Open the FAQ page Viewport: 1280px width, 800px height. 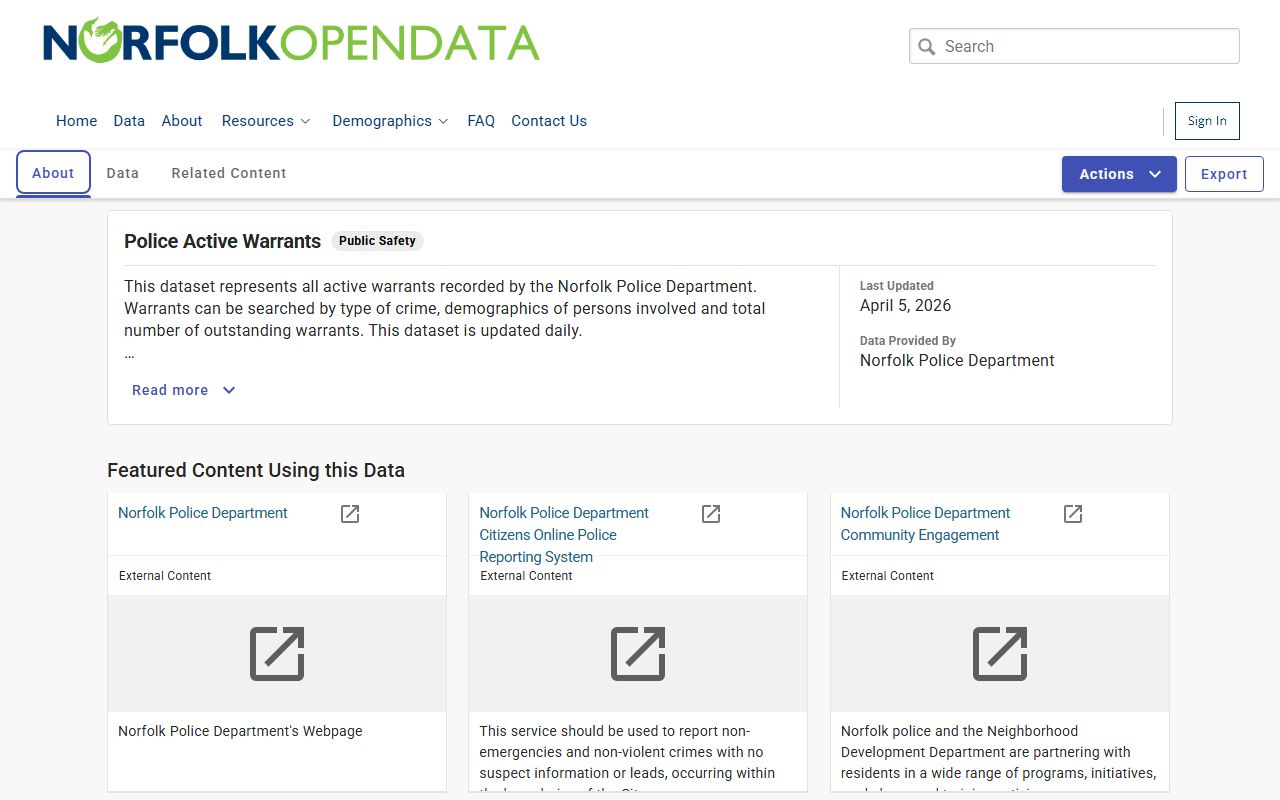pyautogui.click(x=481, y=121)
